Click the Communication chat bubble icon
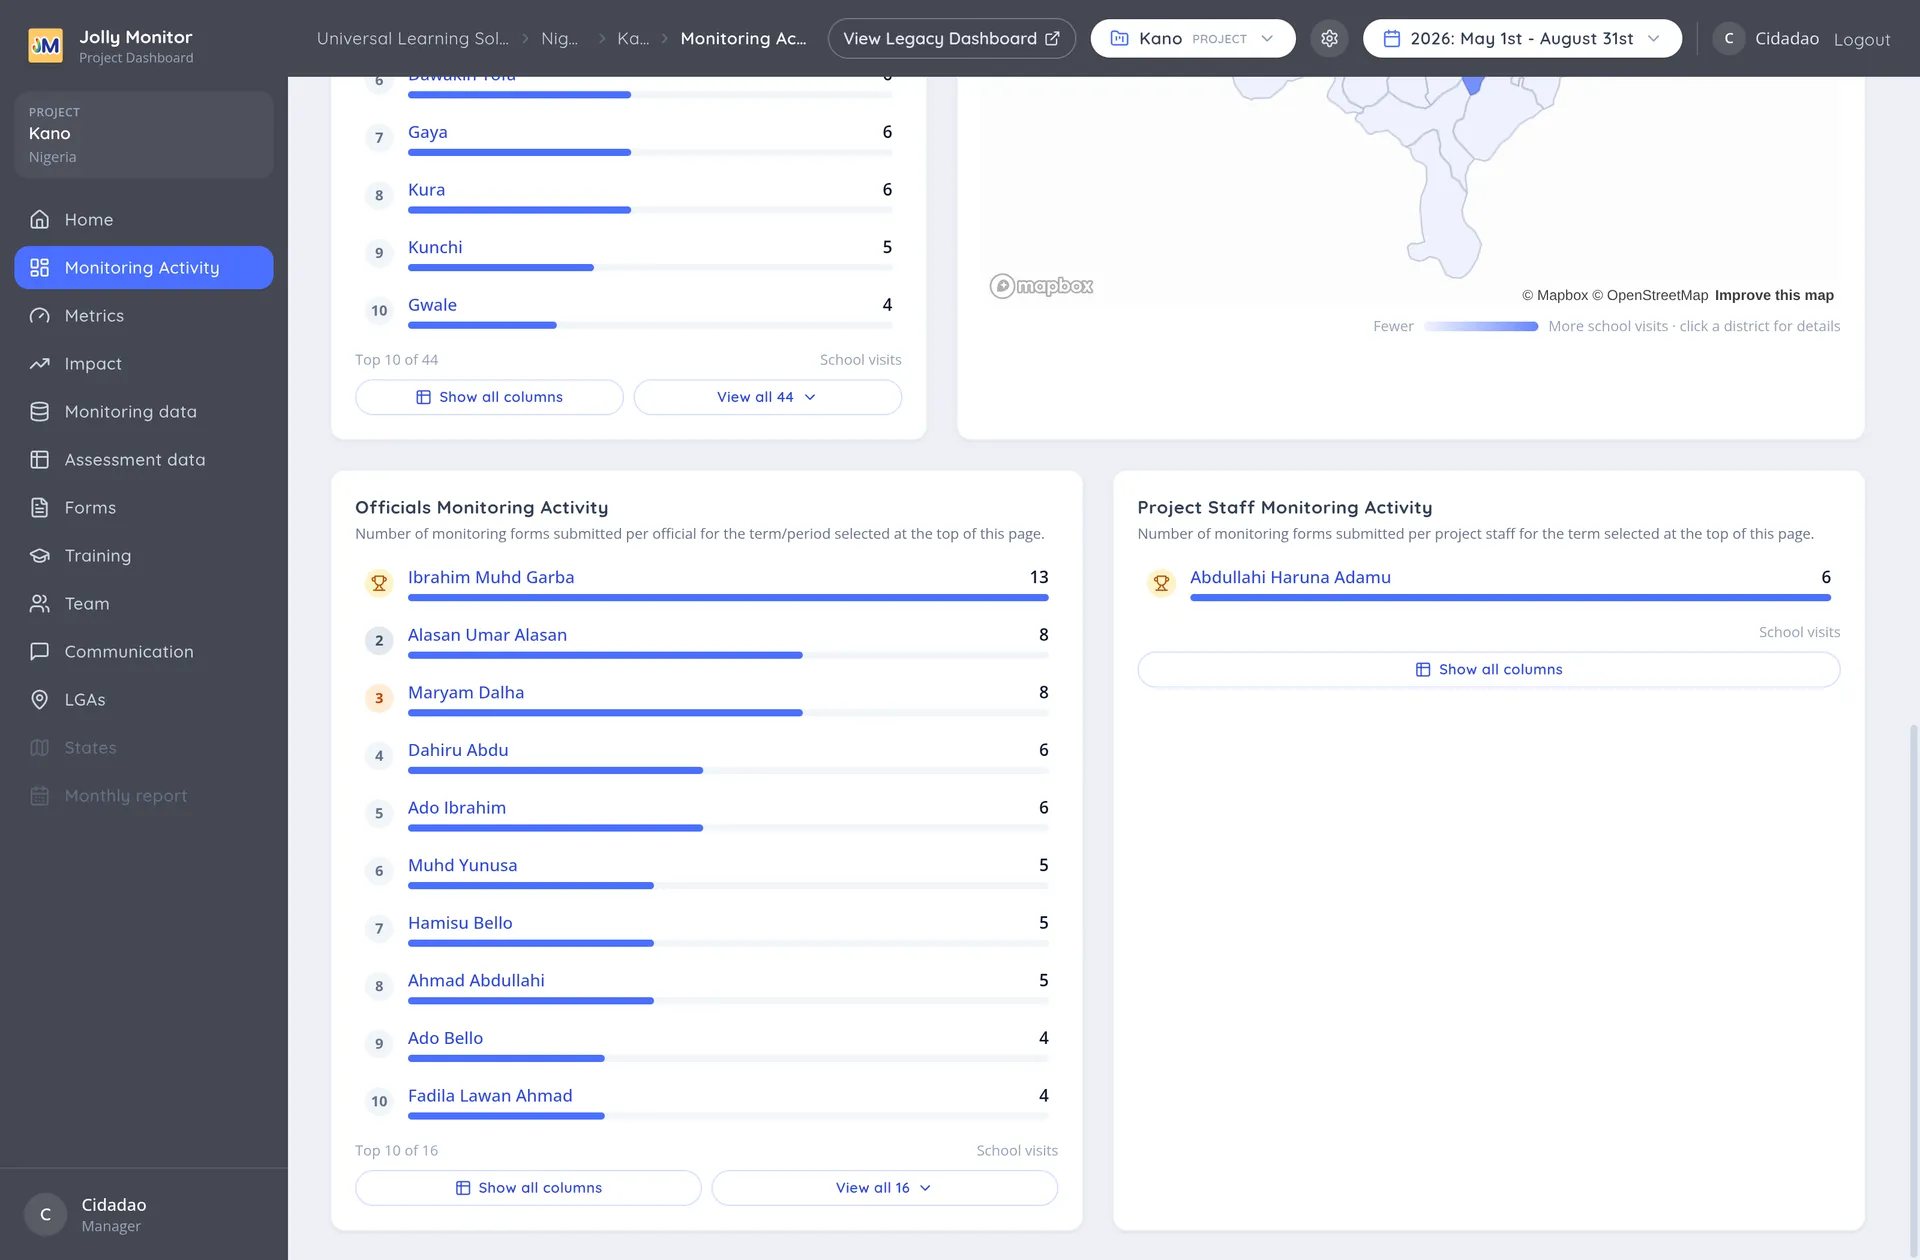This screenshot has height=1260, width=1920. coord(40,651)
